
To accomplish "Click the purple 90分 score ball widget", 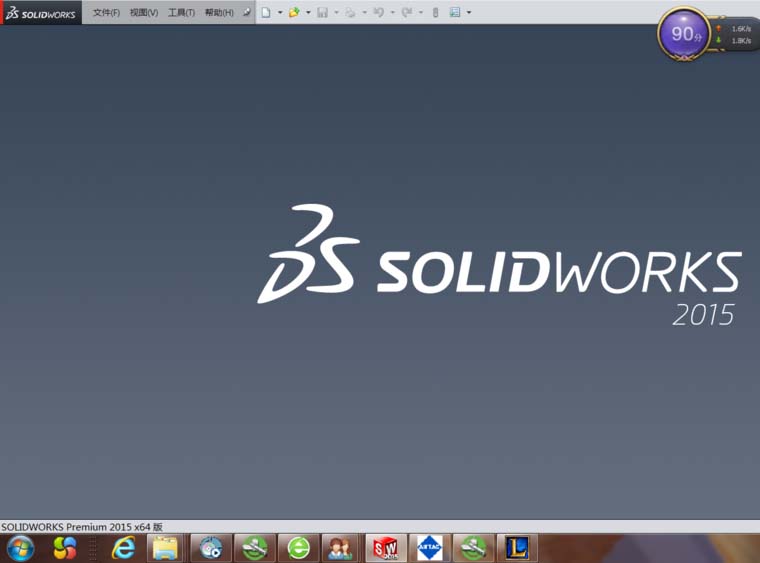I will 684,33.
